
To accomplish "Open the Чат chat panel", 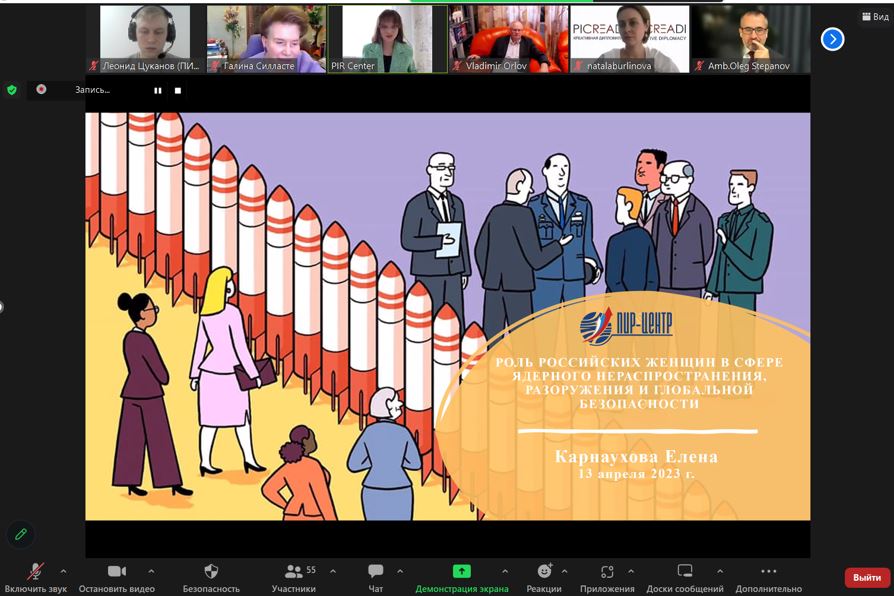I will pos(376,572).
